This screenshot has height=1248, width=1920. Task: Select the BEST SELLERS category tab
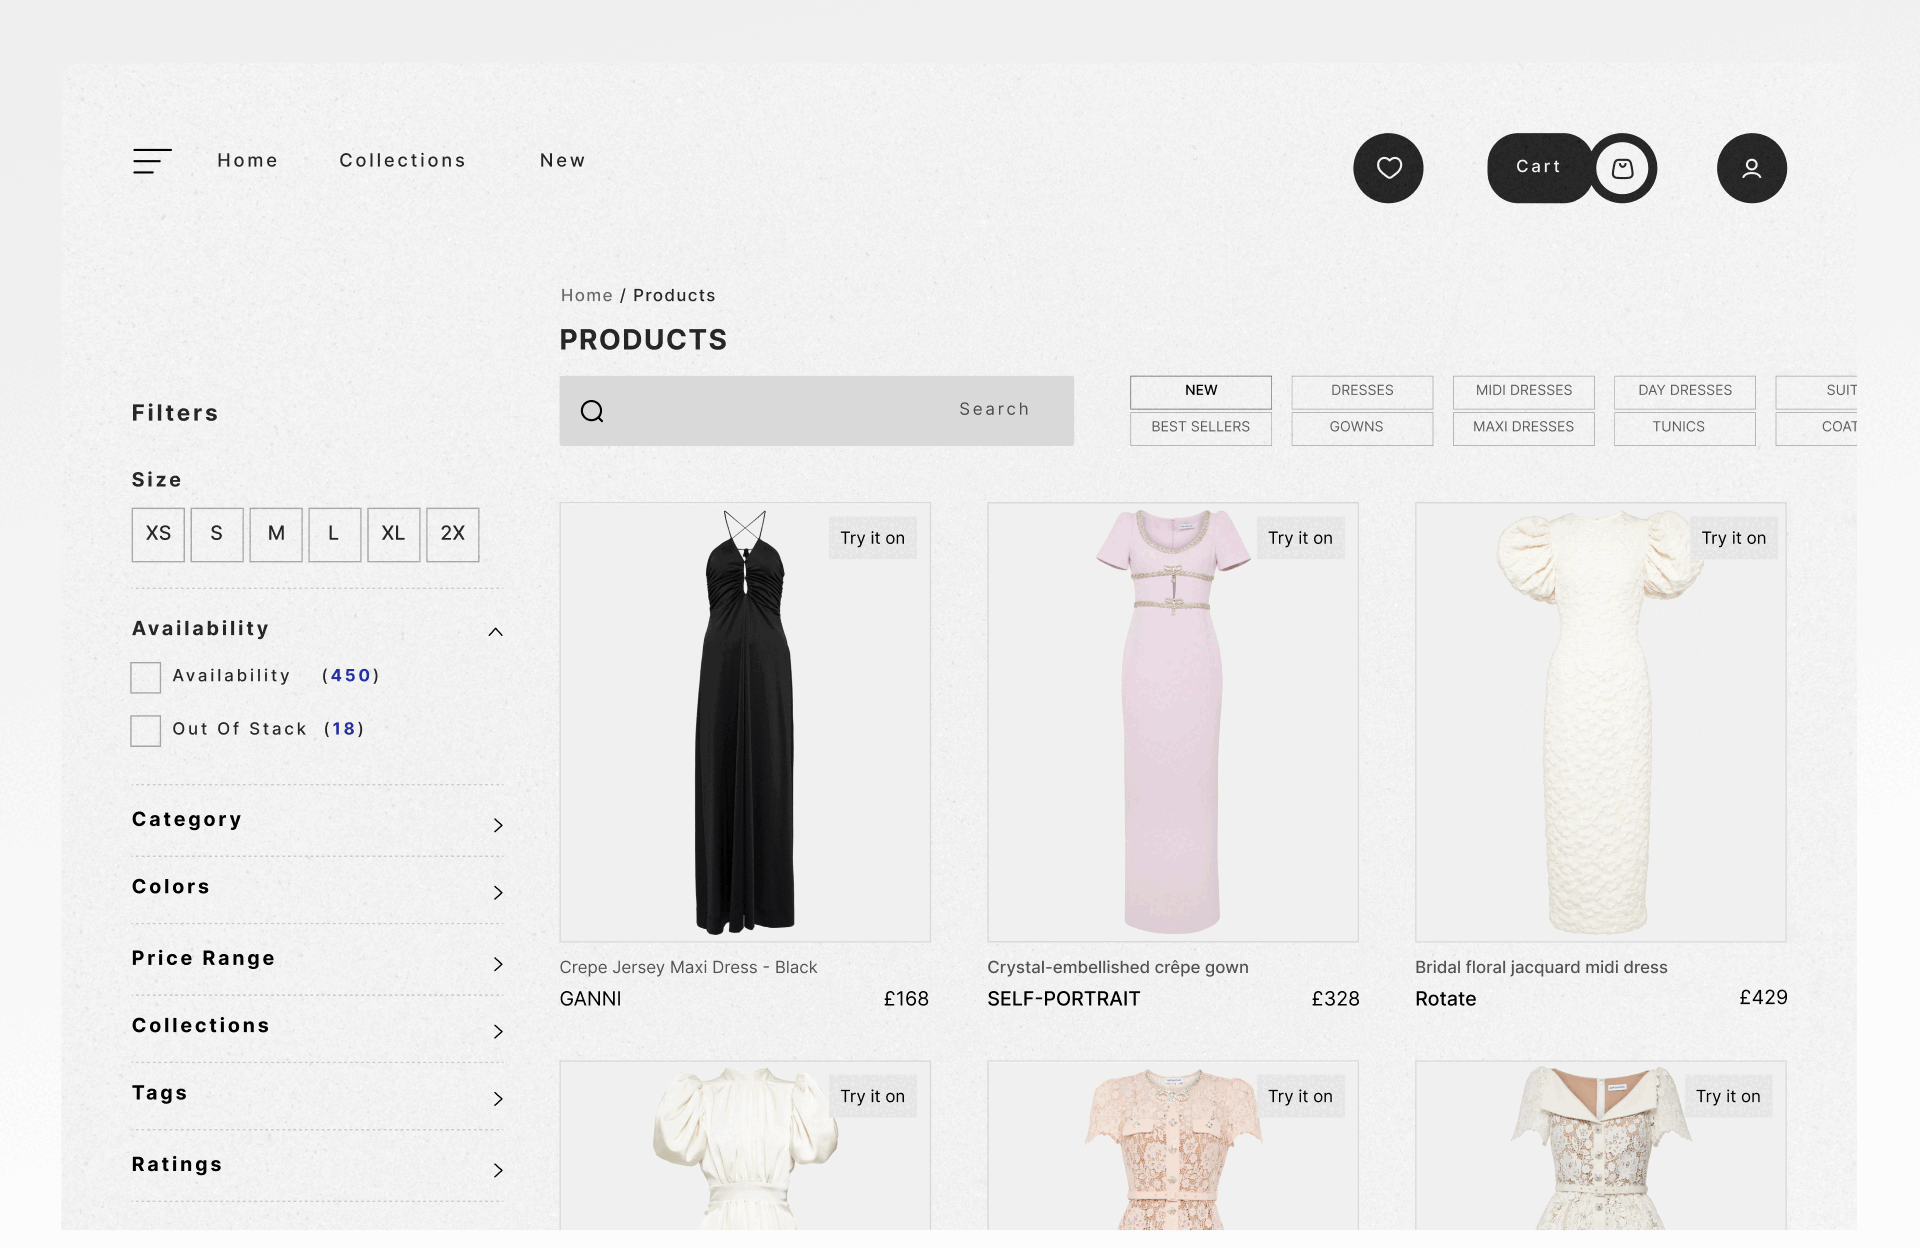click(x=1200, y=427)
